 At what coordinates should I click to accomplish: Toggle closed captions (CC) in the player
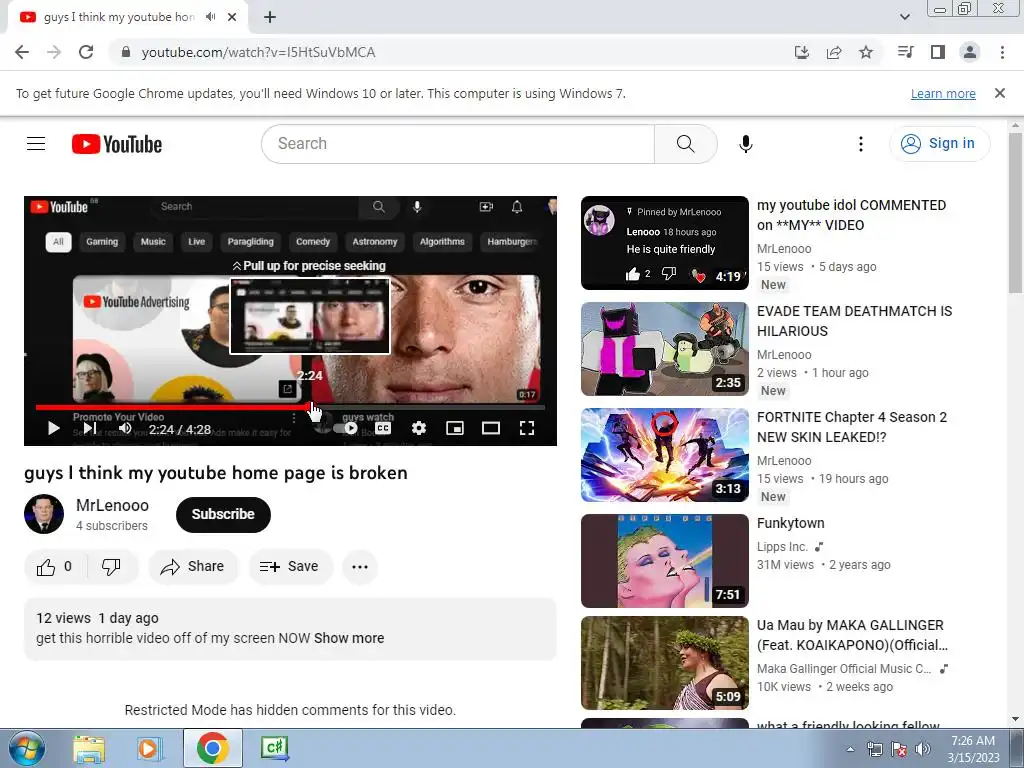[x=383, y=428]
